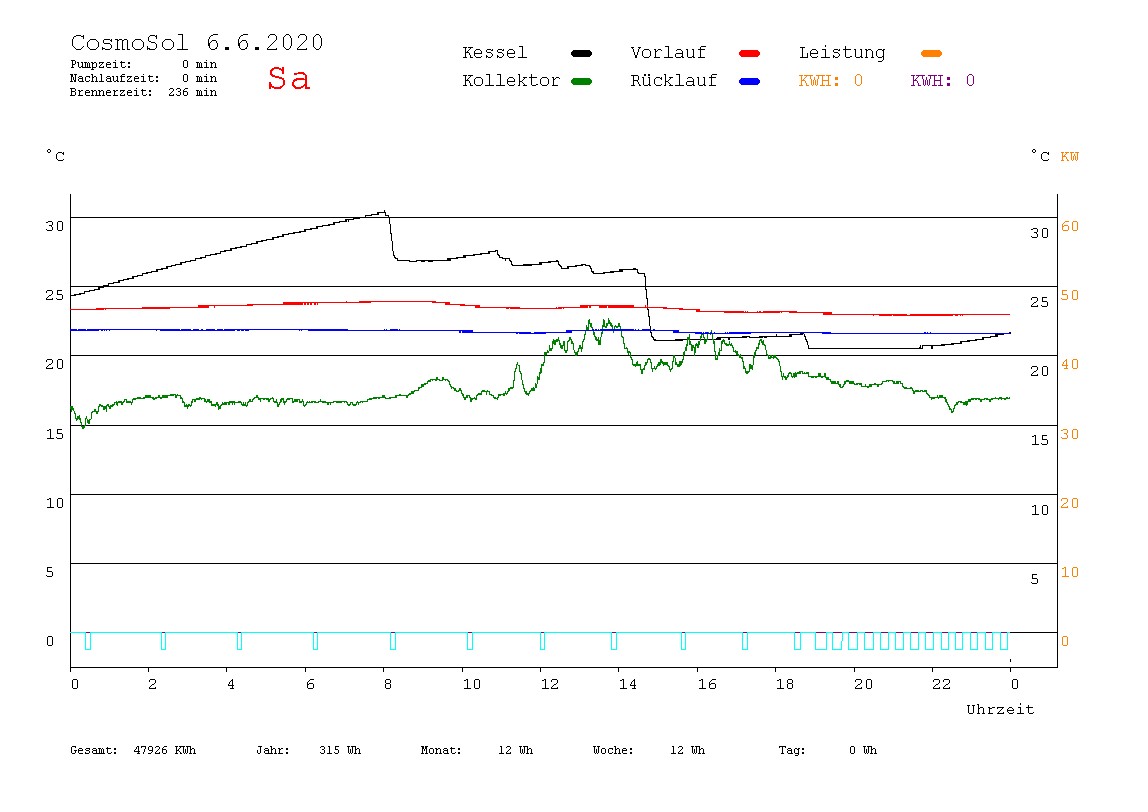Click the green Kollektor legend swatch
This screenshot has height=812, width=1148.
(581, 81)
